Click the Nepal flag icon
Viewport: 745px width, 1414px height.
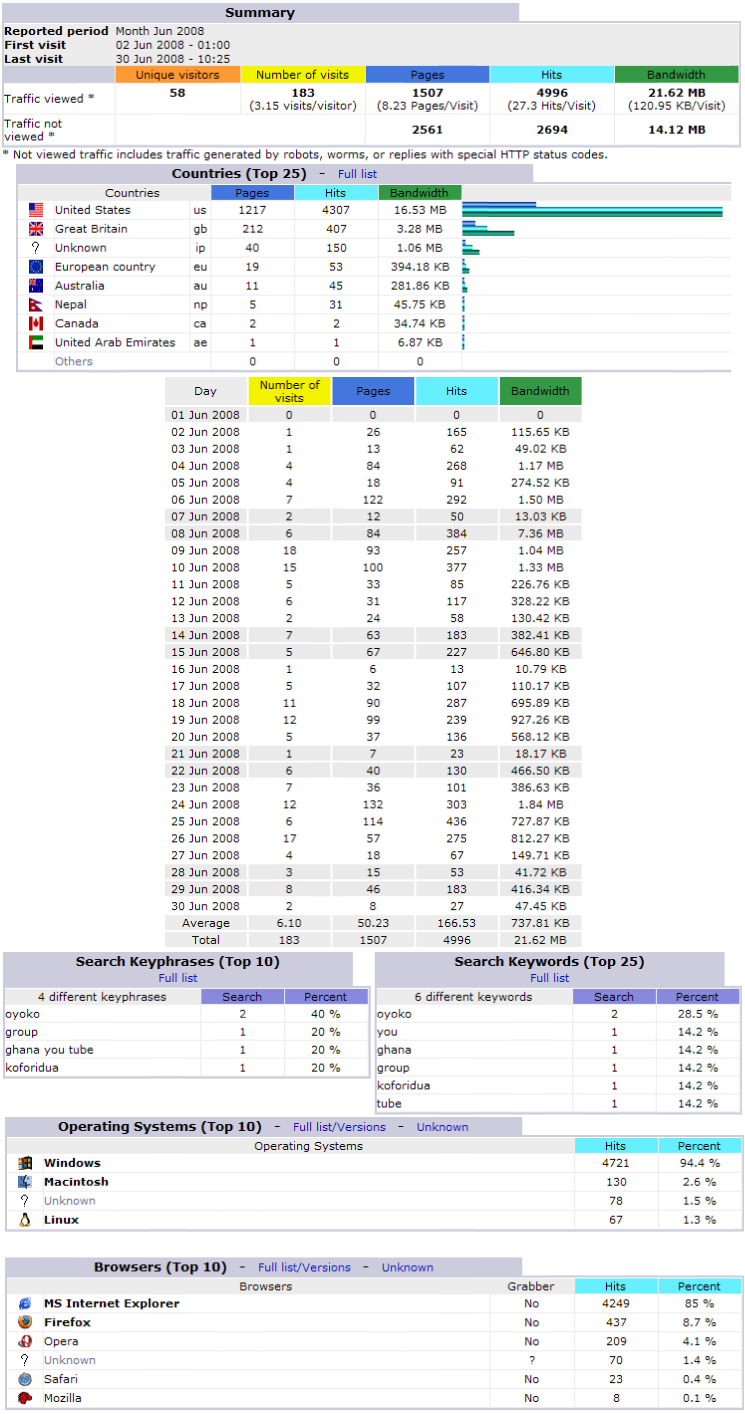35,305
